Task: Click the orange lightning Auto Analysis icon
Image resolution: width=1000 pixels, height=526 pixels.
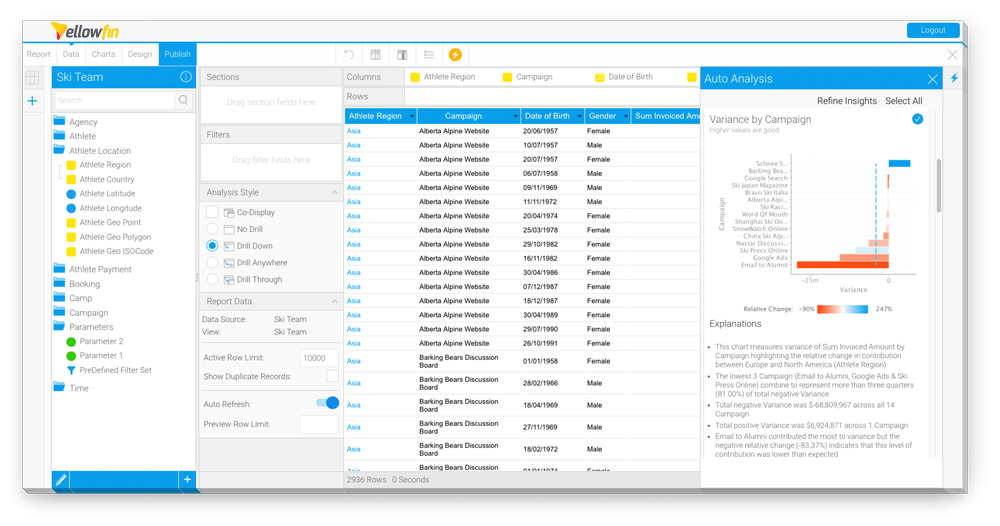Action: pos(455,55)
